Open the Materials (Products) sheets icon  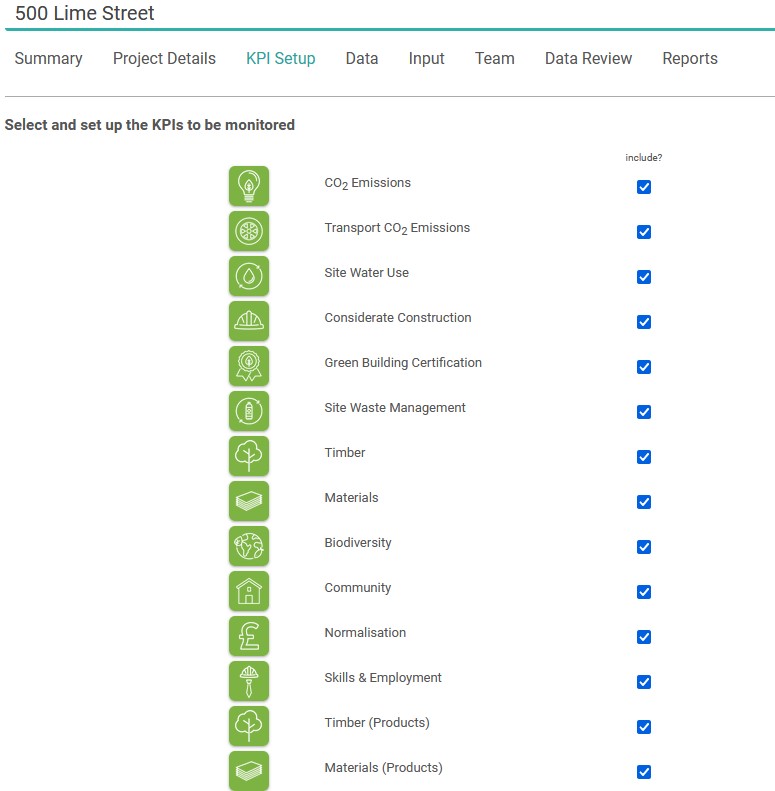[249, 771]
